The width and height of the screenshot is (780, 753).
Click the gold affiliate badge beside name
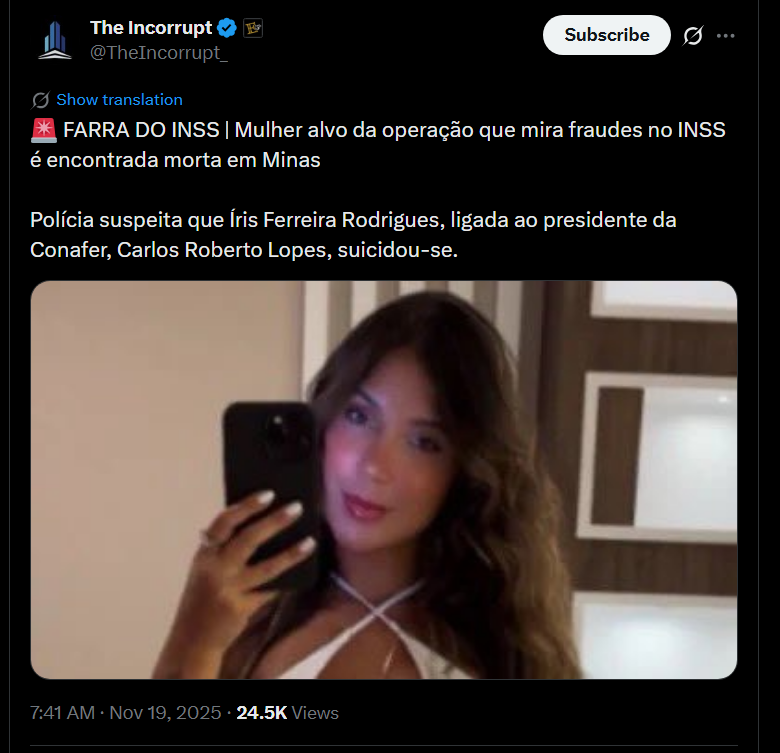coord(253,28)
